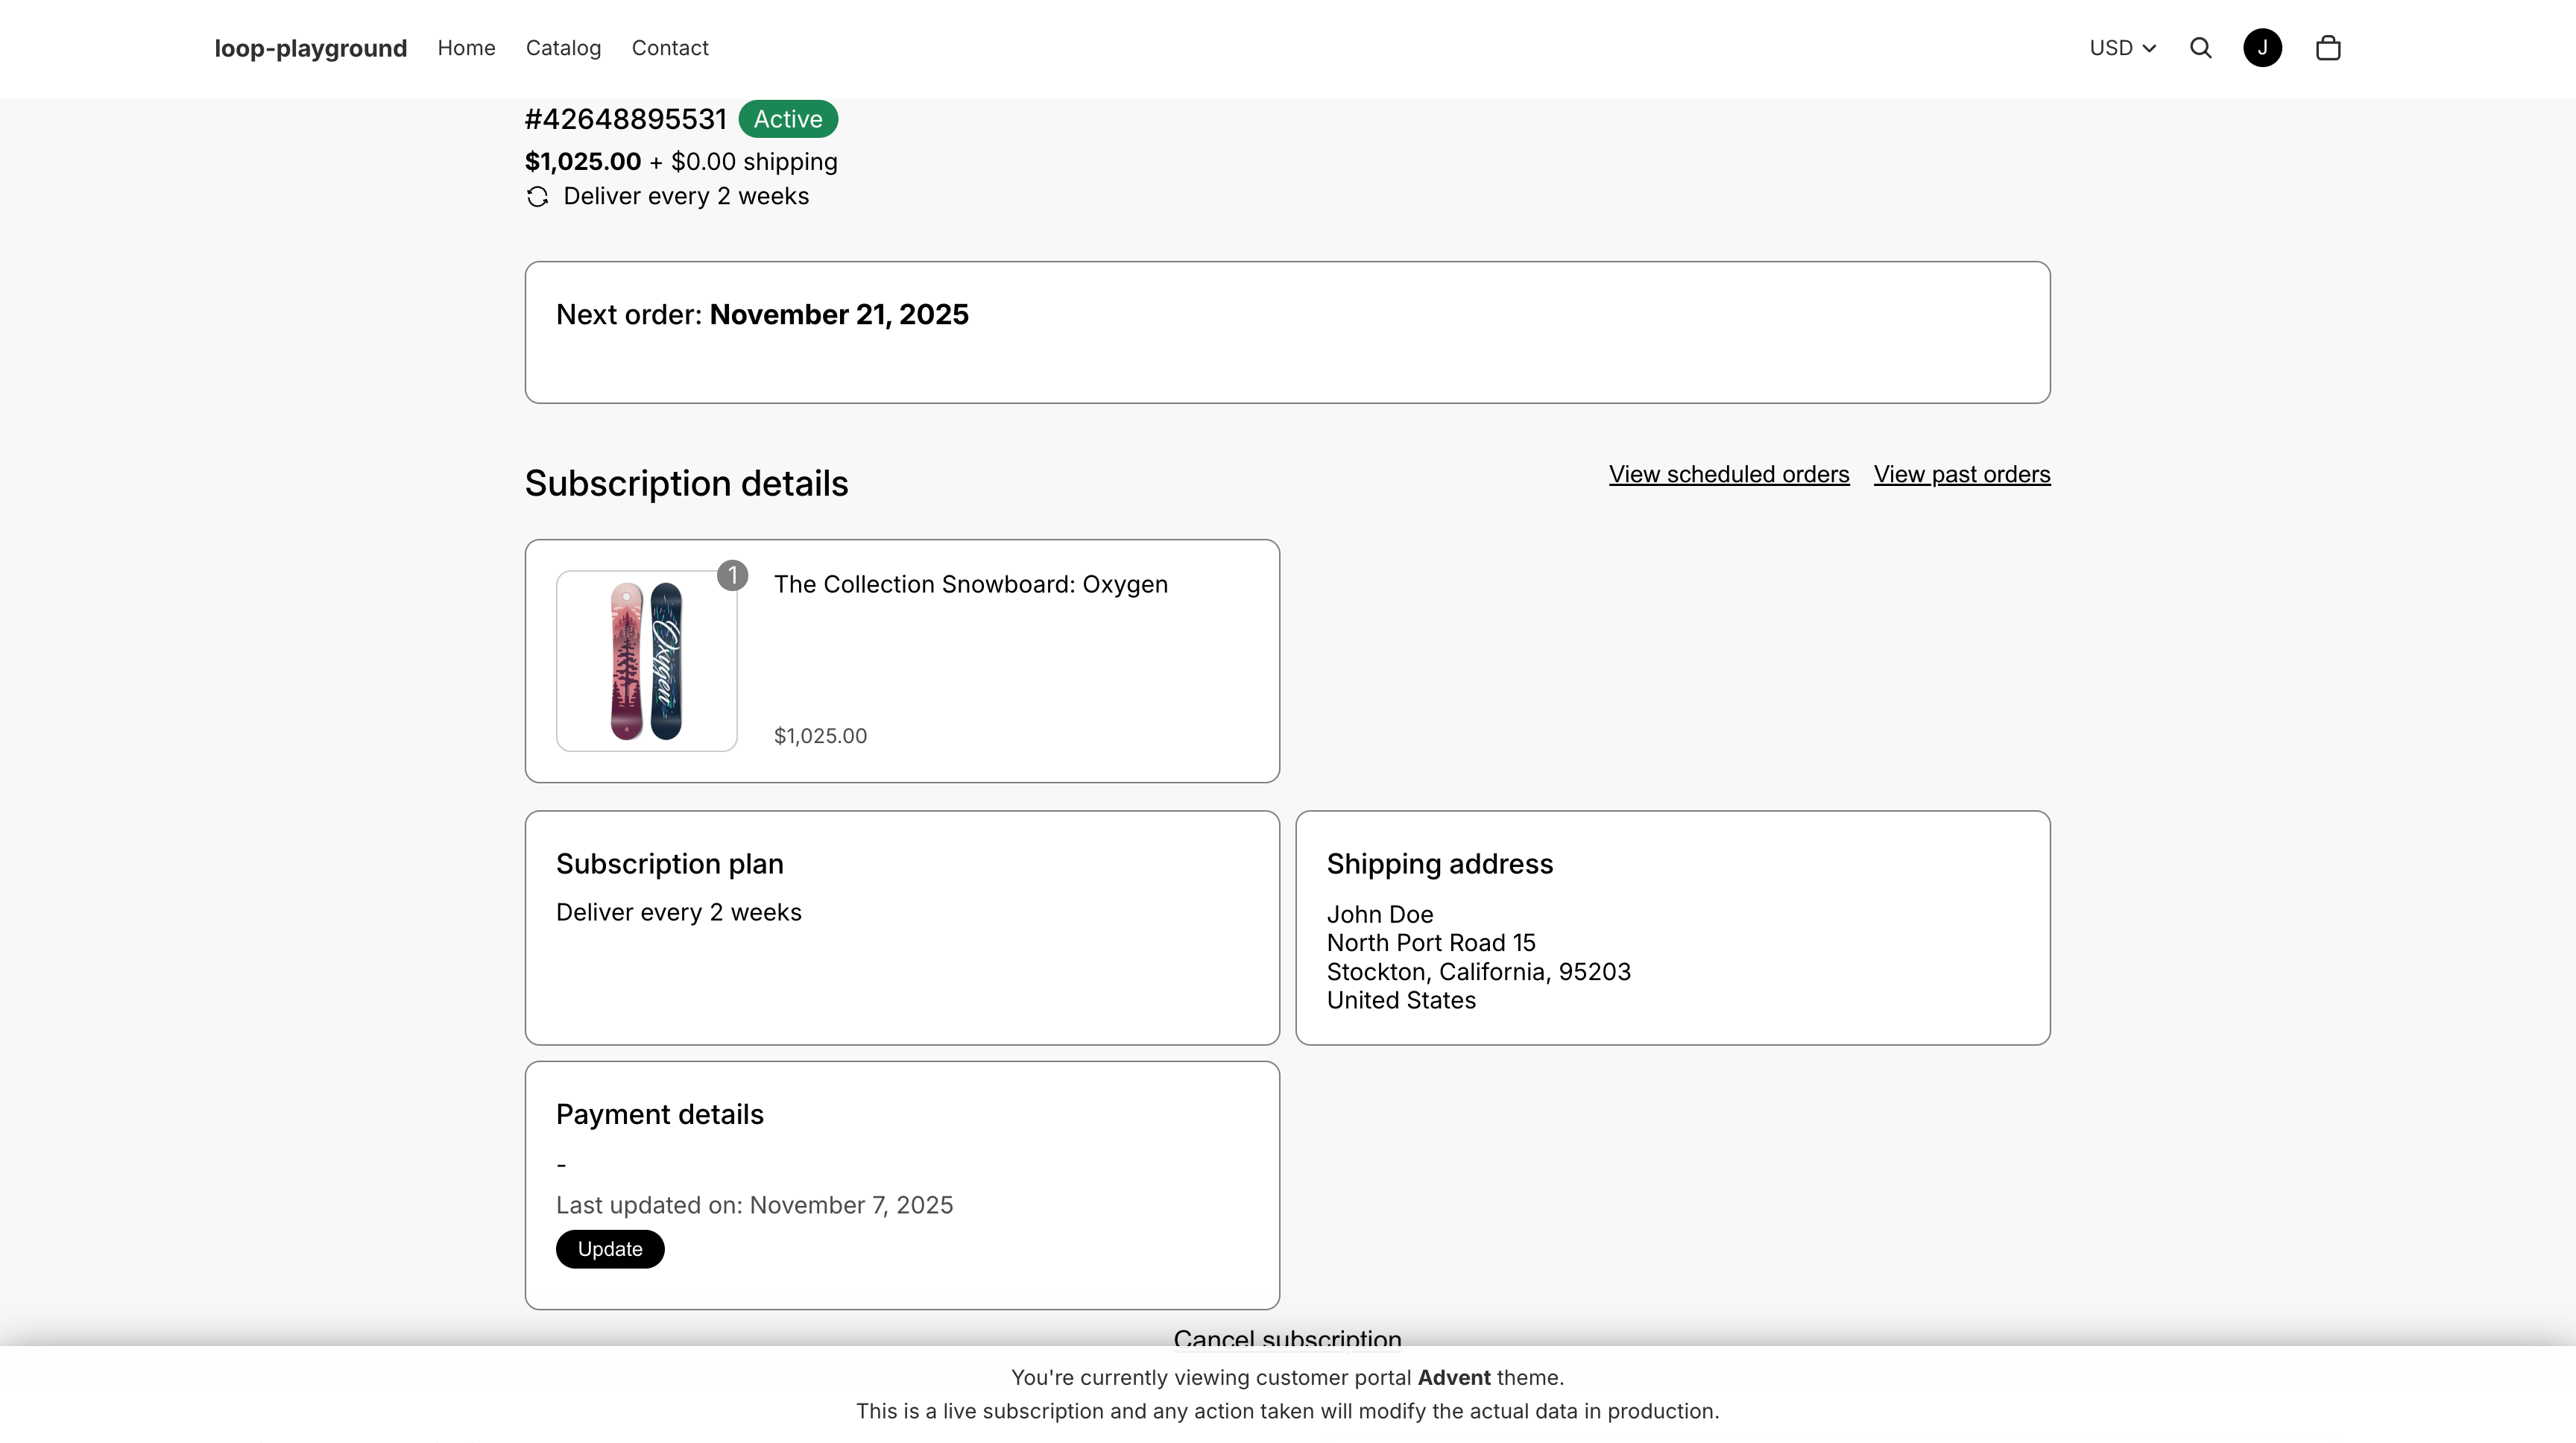Open the search magnifier icon

coord(2200,48)
